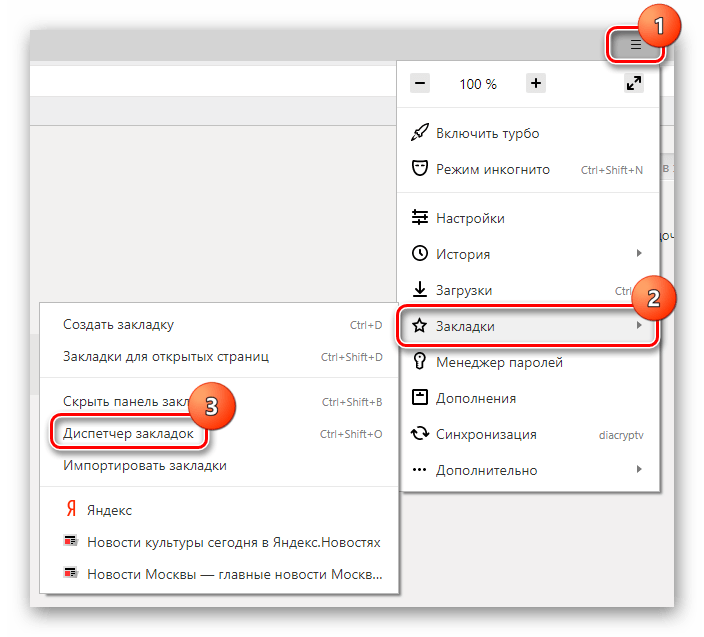Select Включить турбо menu entry
Screen dimensions: 704x637
tap(528, 133)
